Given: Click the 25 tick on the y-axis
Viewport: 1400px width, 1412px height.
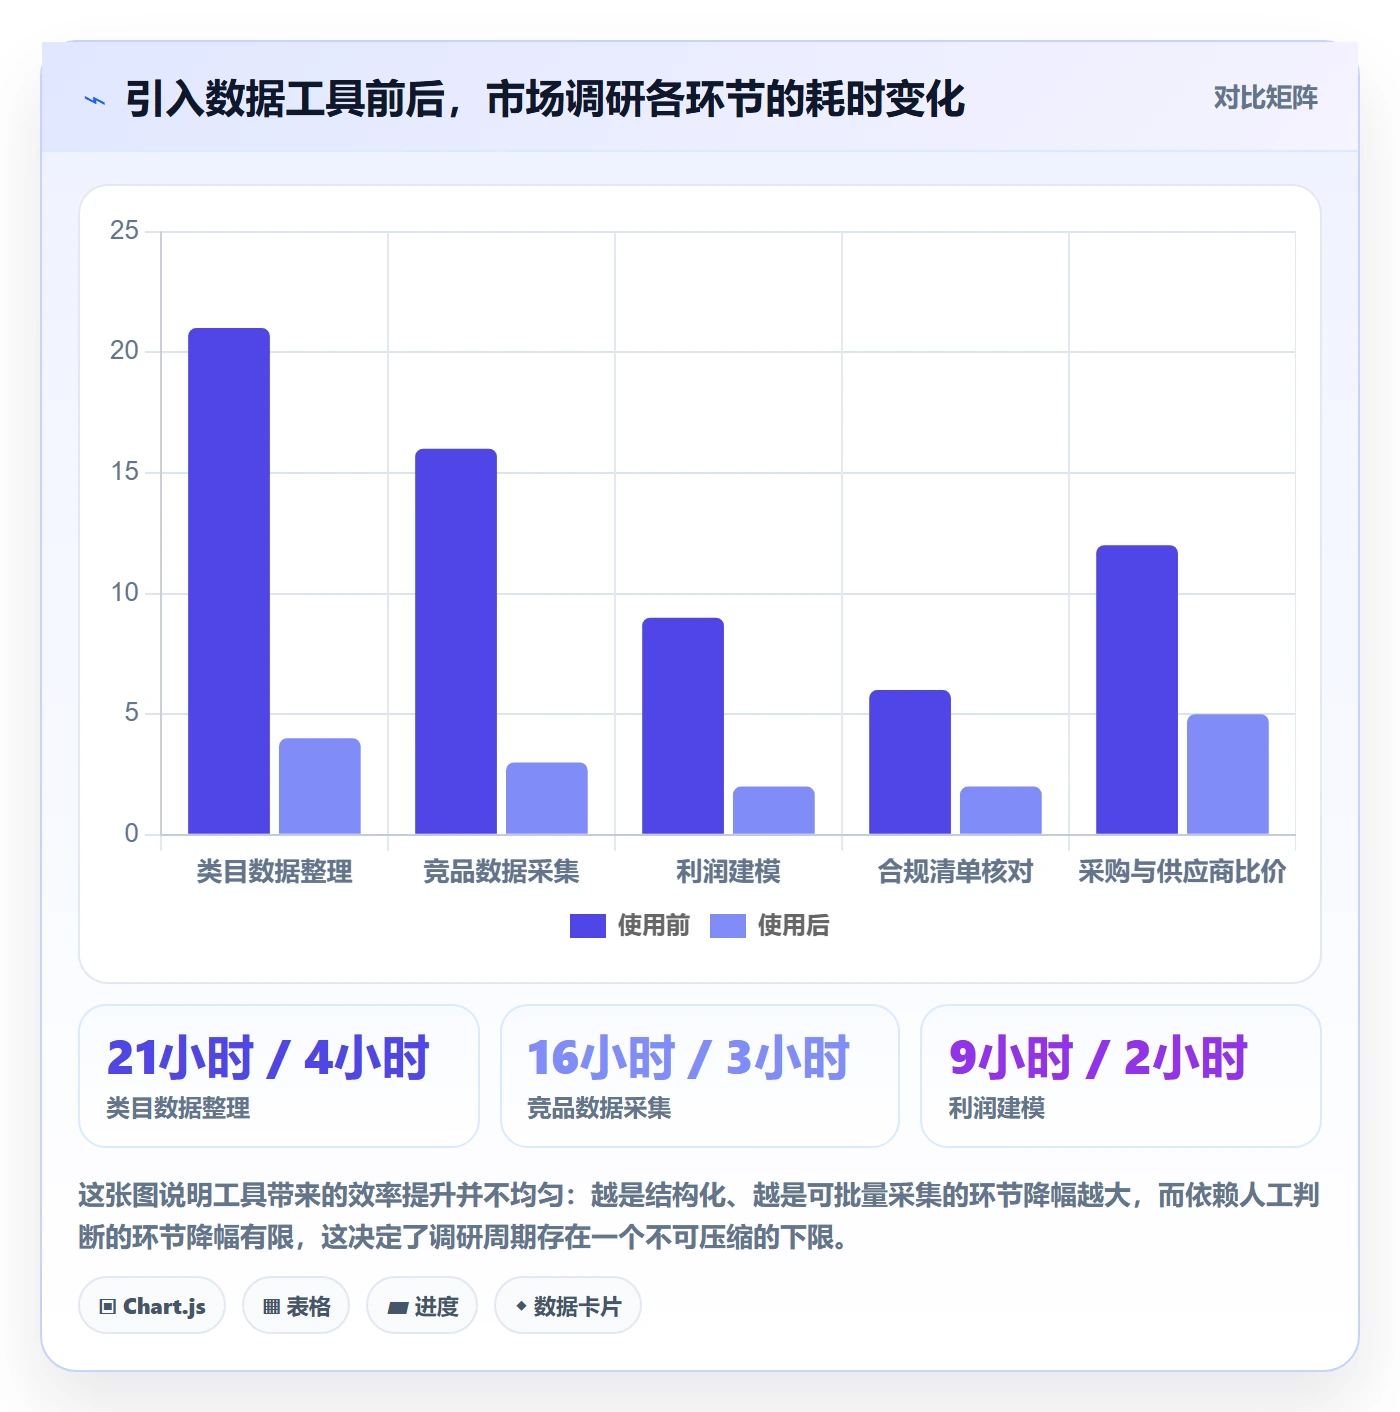Looking at the screenshot, I should pyautogui.click(x=125, y=231).
